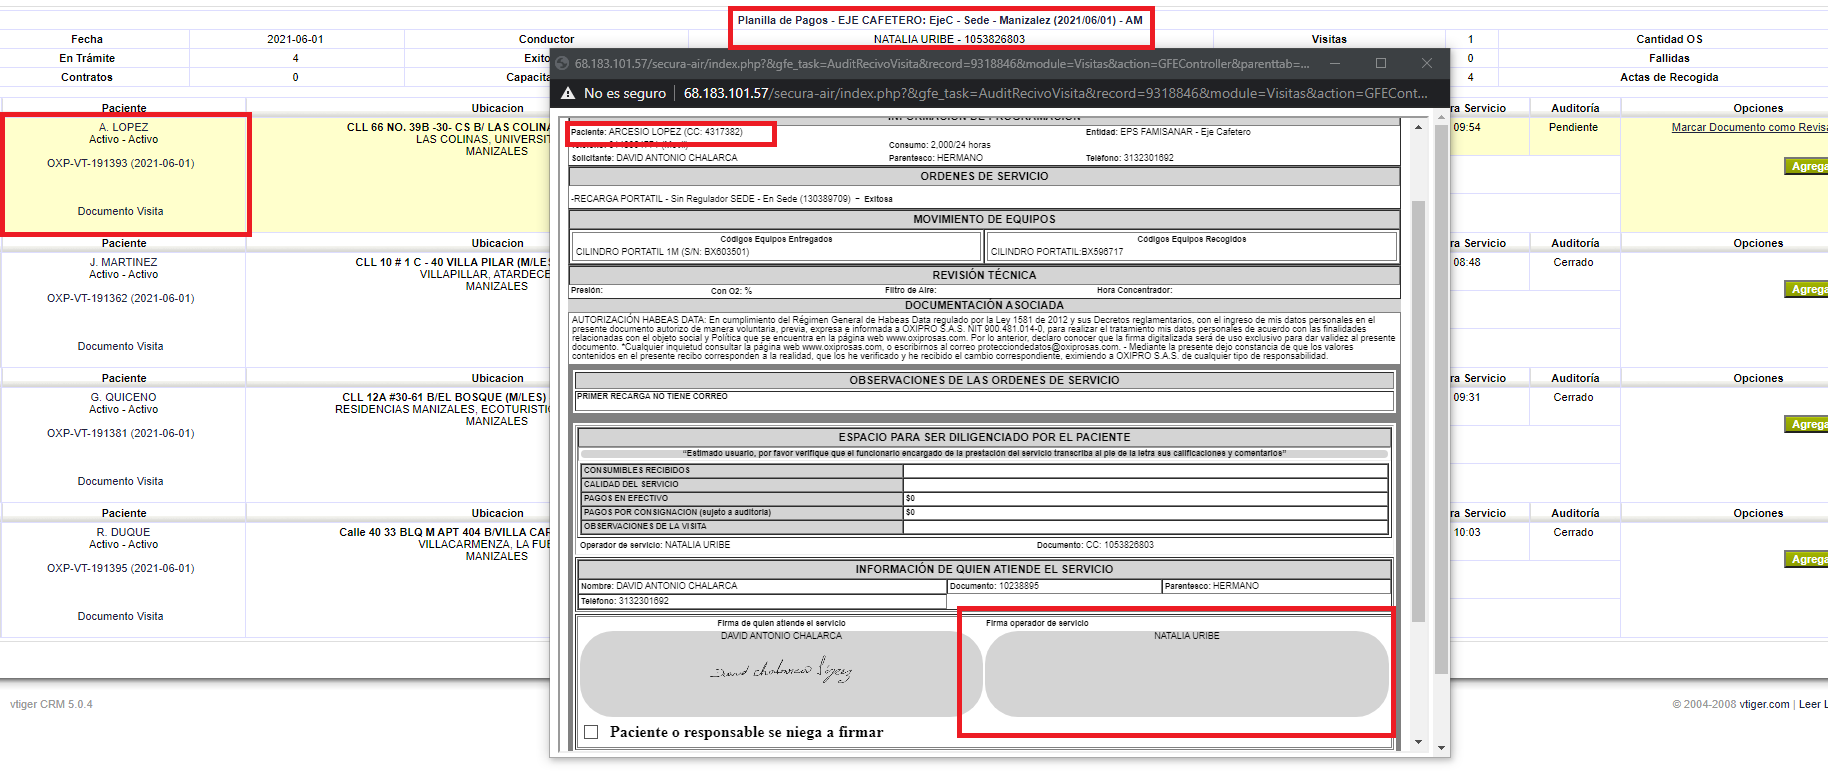
Task: Open Documento Visita for A. LOPEZ
Action: point(121,211)
